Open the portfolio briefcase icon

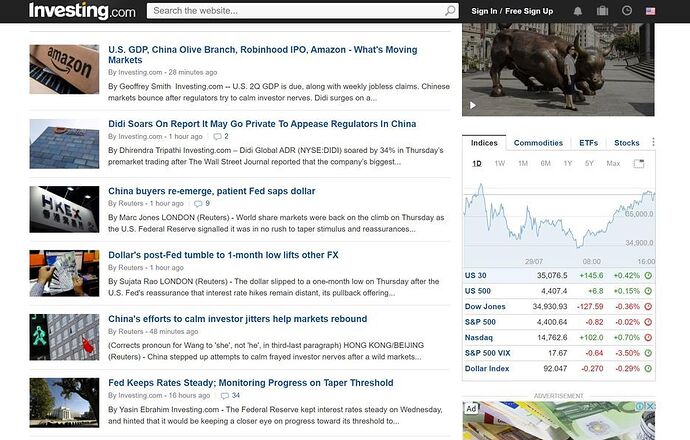(x=603, y=11)
